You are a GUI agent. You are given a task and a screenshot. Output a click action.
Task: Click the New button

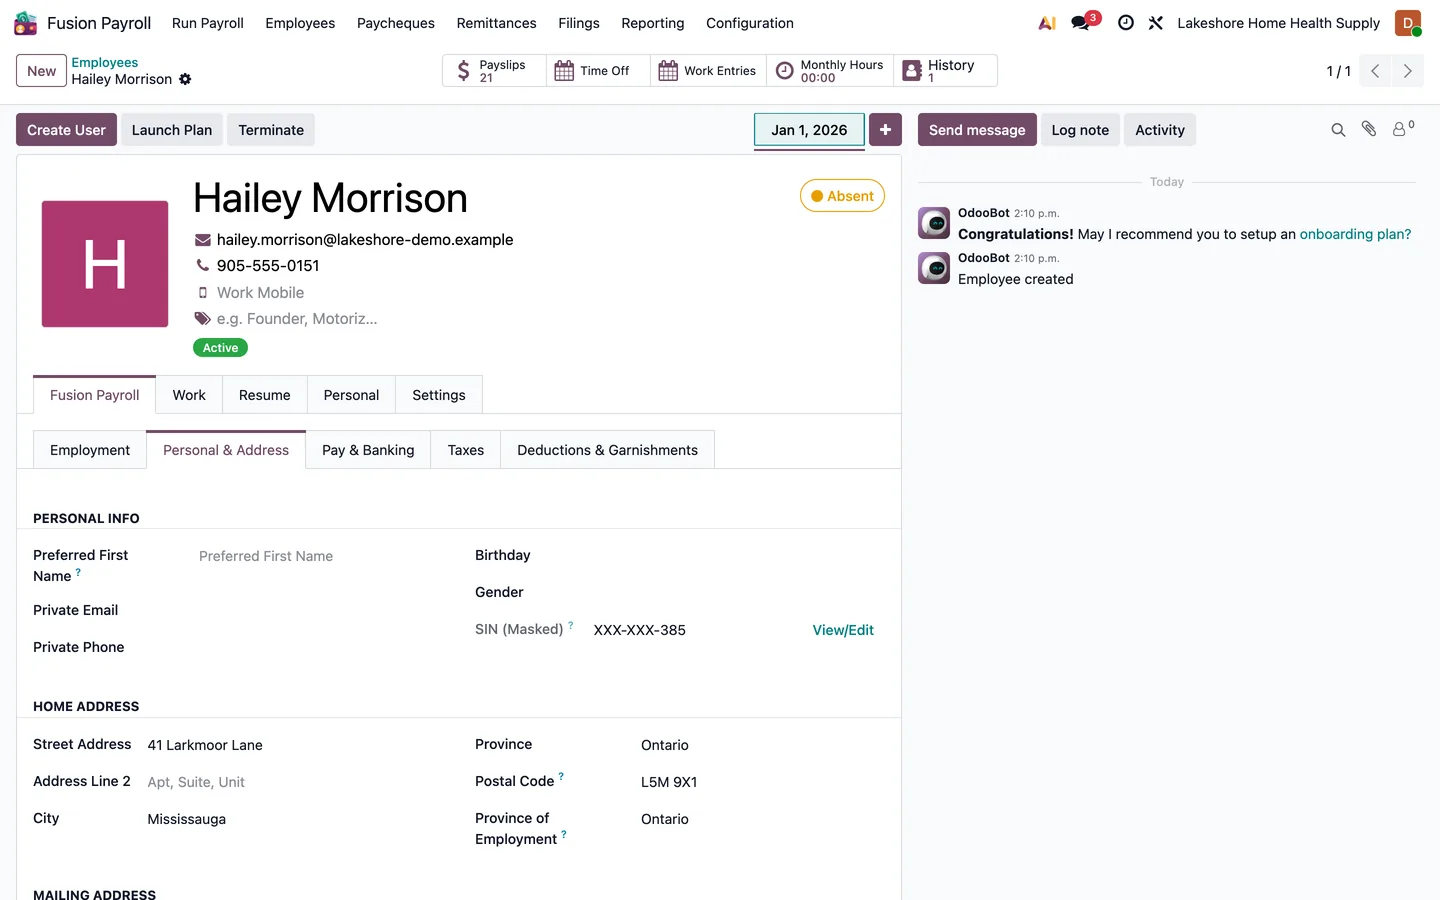(x=41, y=71)
